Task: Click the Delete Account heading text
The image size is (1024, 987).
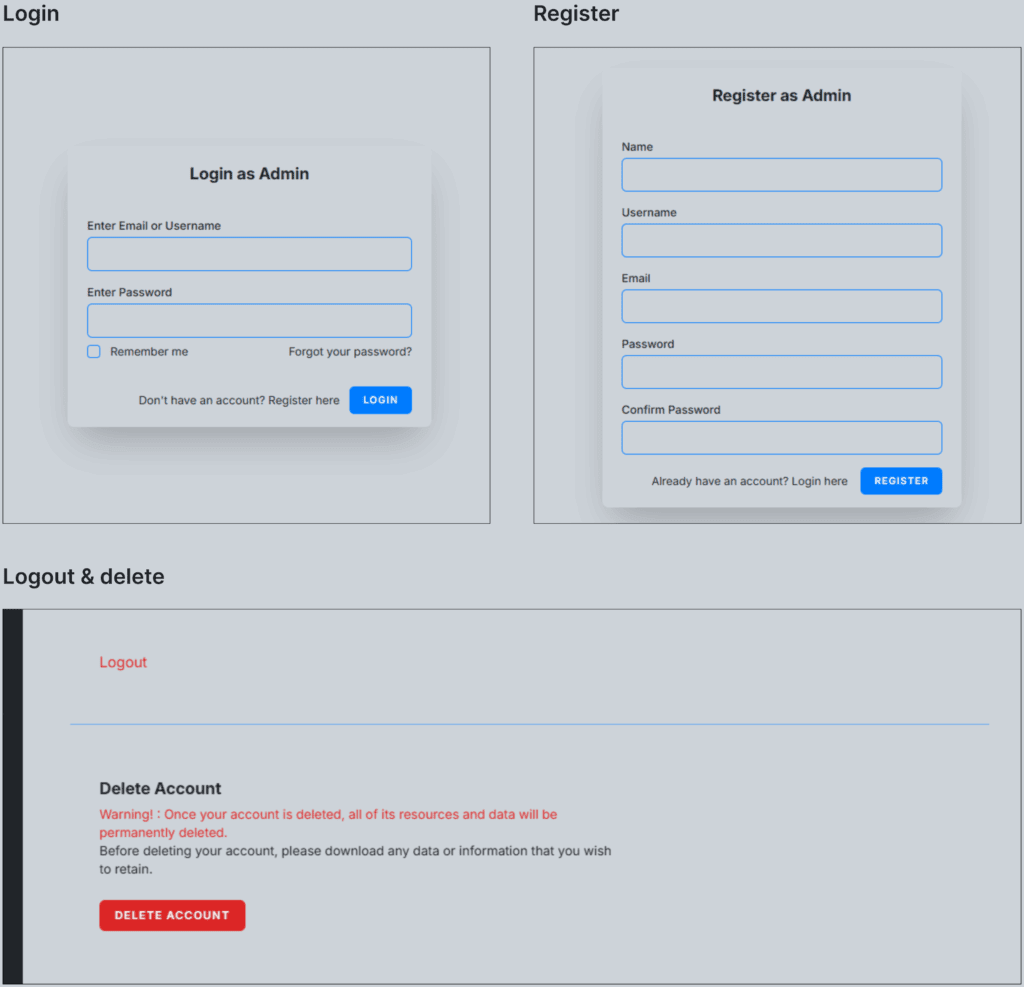Action: [x=160, y=788]
